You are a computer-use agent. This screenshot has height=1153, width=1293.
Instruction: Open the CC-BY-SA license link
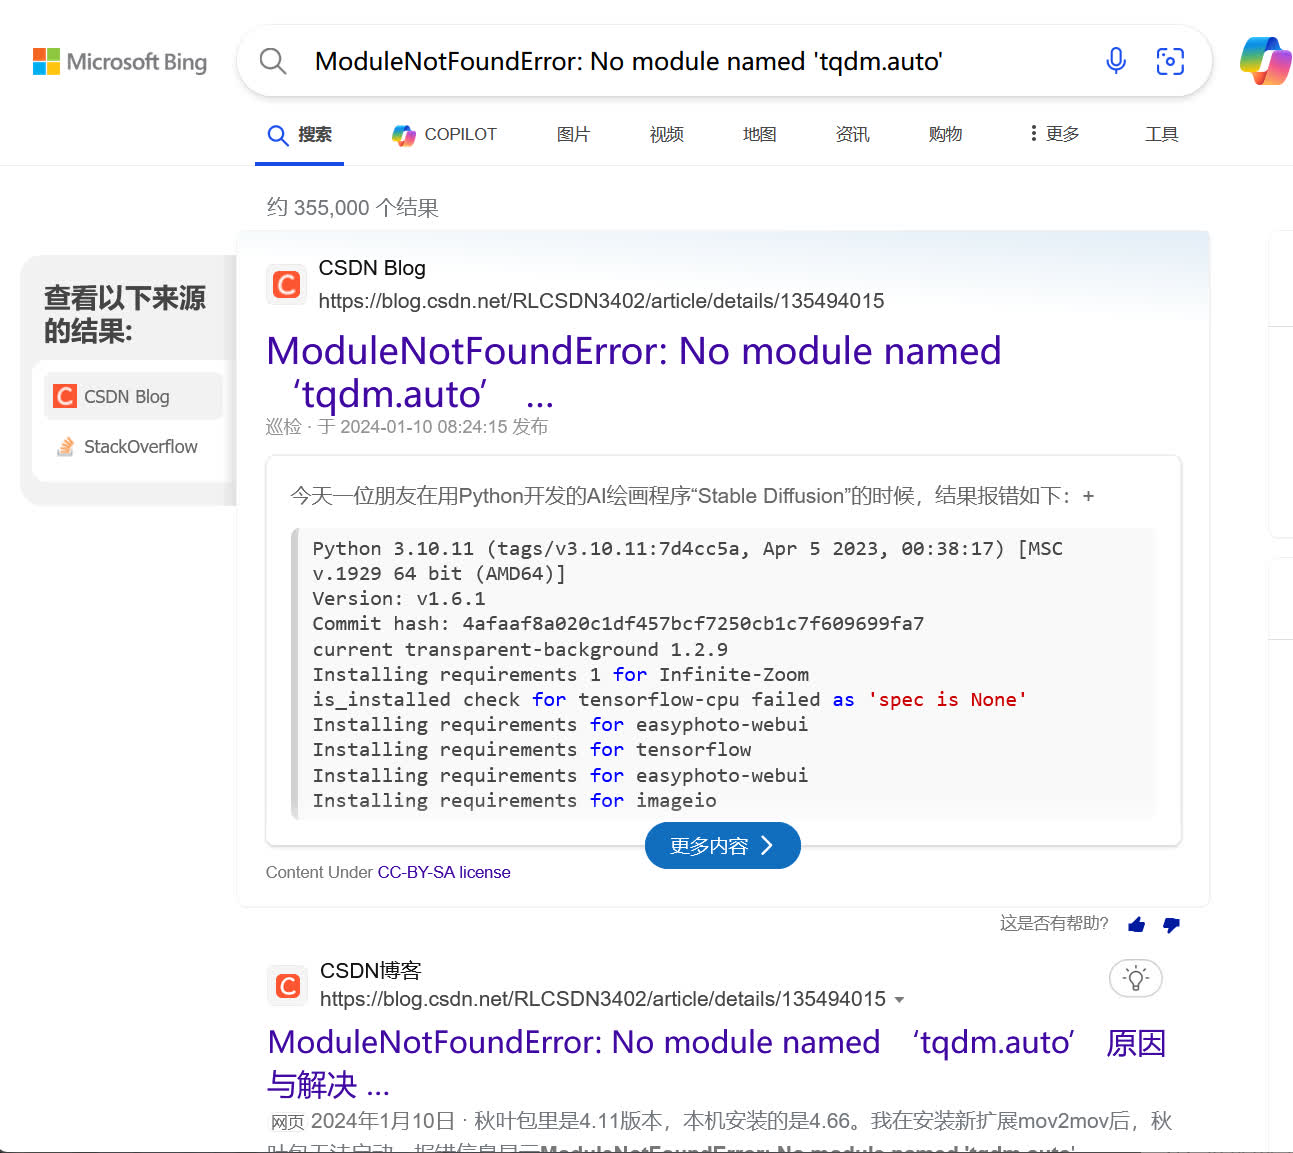(x=443, y=872)
